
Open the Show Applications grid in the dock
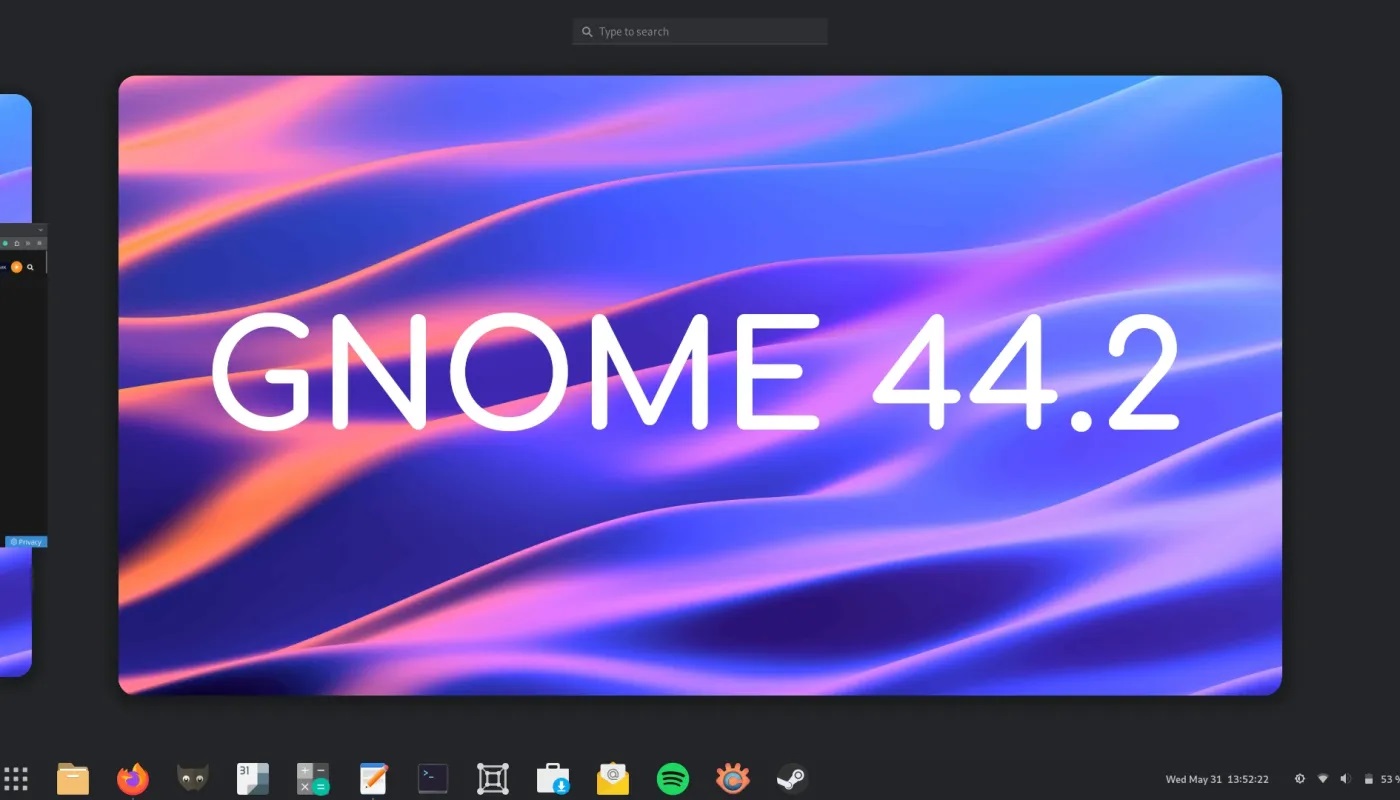click(x=15, y=778)
